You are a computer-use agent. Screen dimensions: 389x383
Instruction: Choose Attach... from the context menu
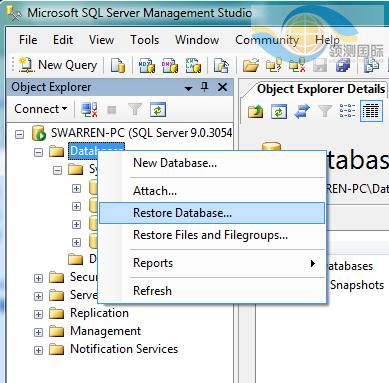[212, 191]
